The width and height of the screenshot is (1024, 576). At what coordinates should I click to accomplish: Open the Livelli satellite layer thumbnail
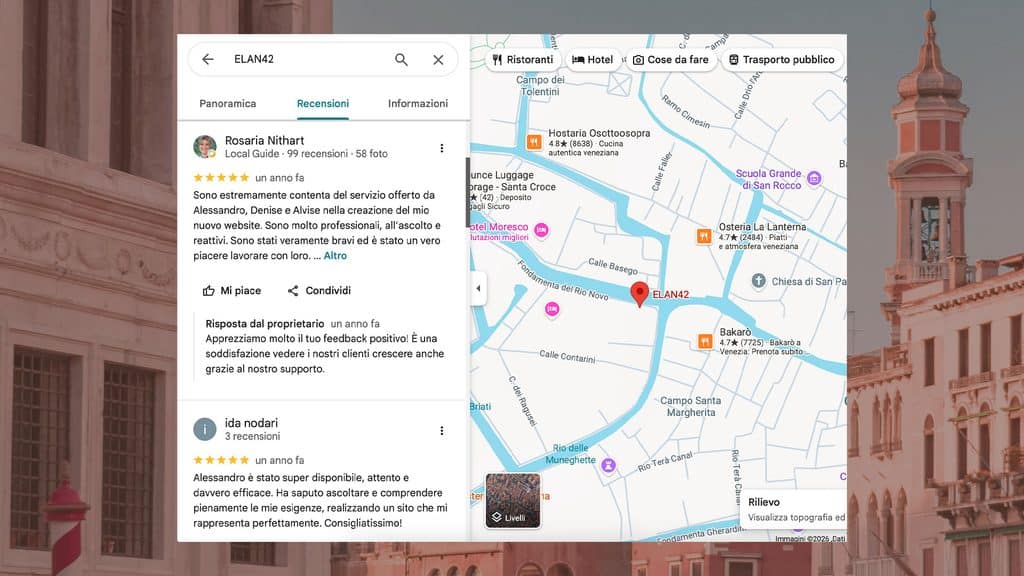pos(513,501)
